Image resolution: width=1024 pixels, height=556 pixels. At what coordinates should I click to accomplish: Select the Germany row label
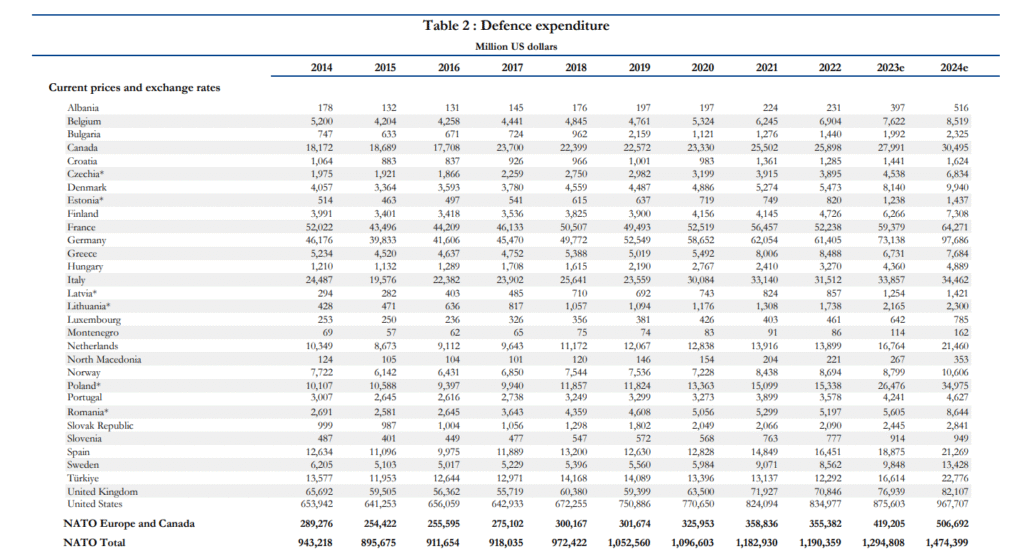point(86,240)
